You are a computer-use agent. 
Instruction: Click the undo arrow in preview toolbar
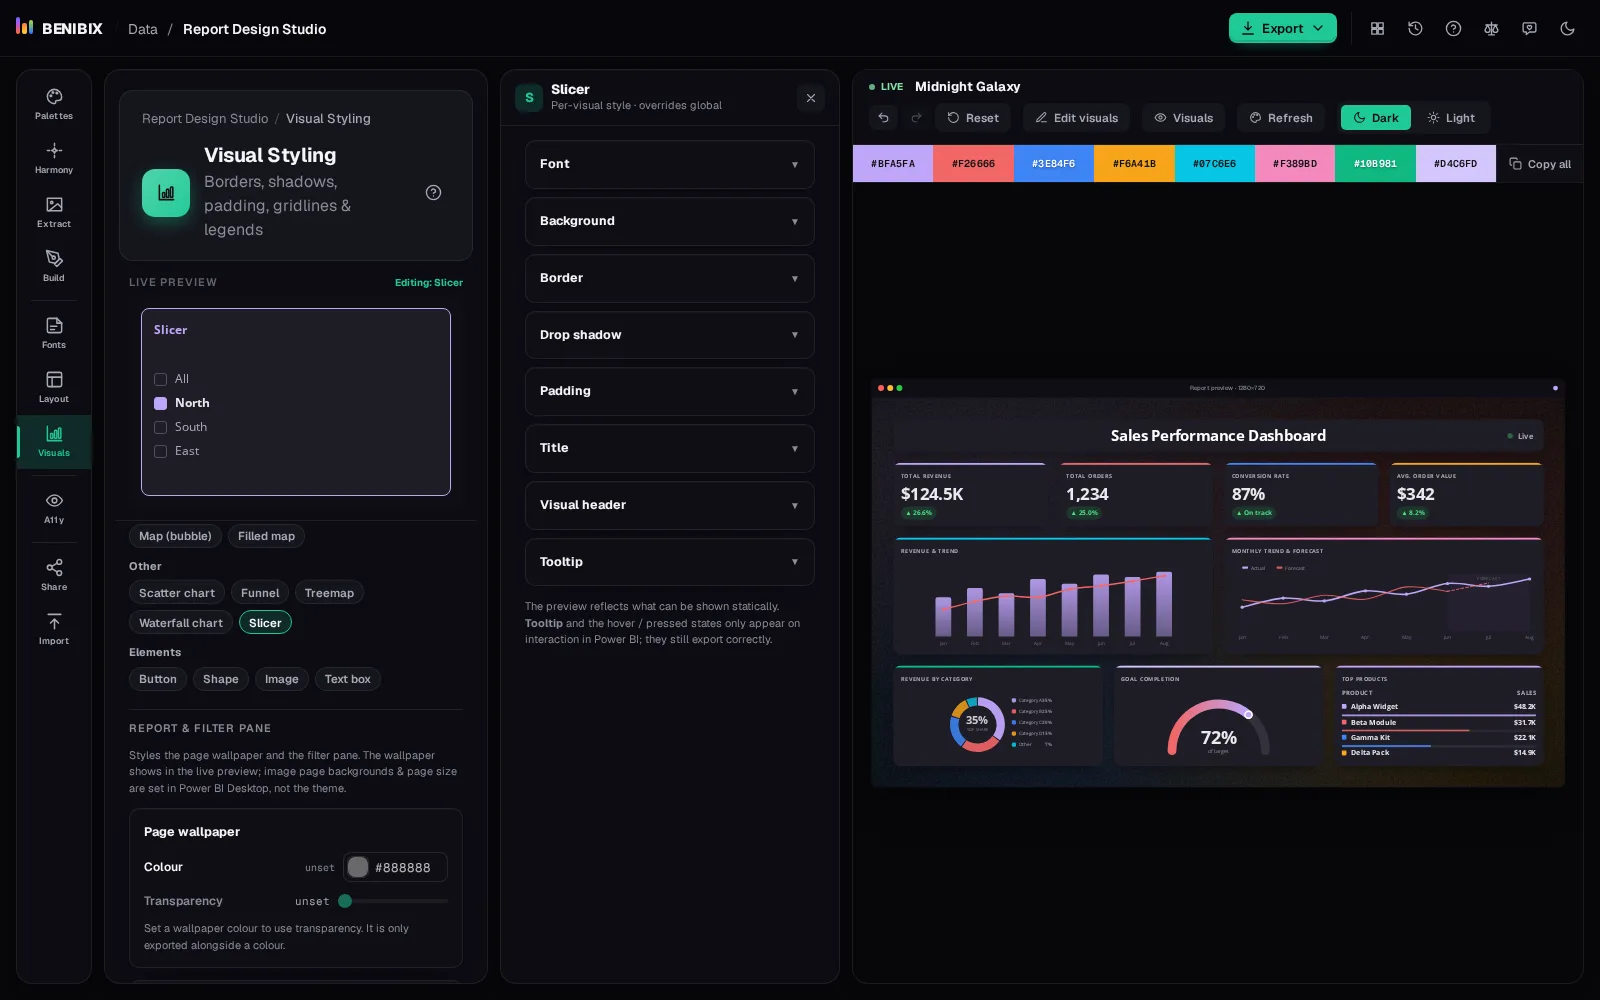pyautogui.click(x=883, y=118)
